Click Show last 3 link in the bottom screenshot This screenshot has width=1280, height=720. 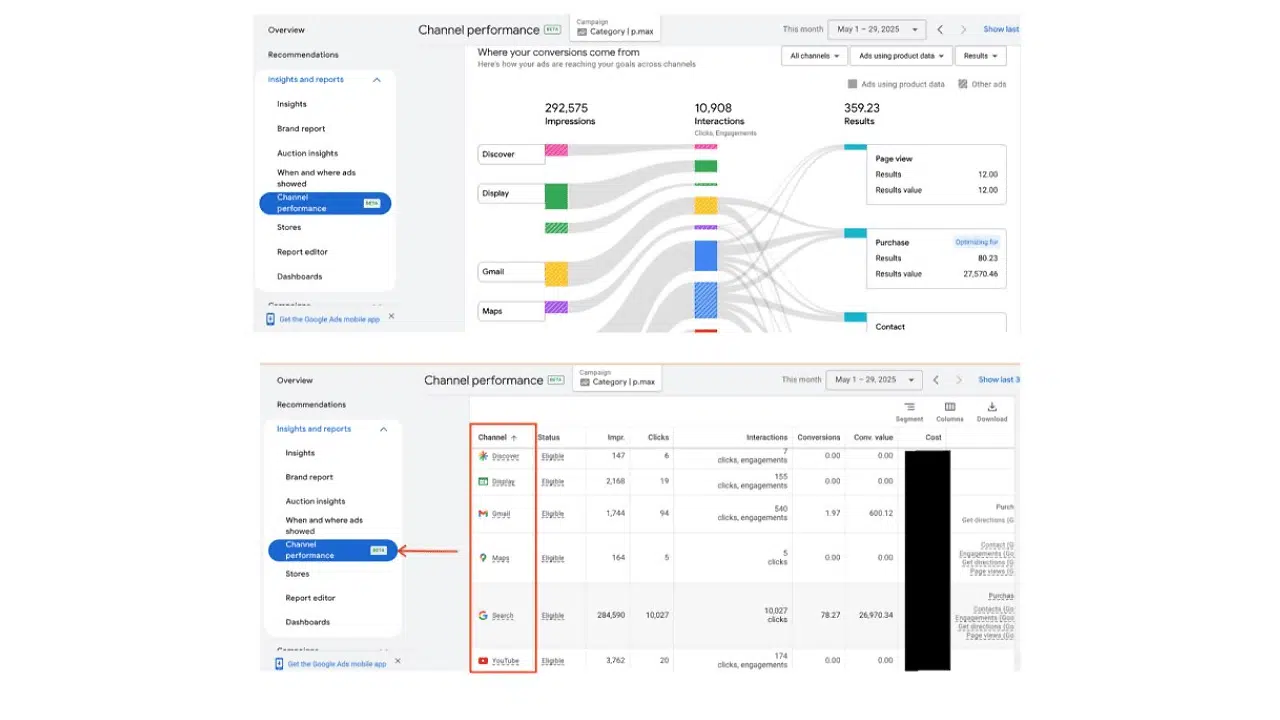[x=999, y=380]
